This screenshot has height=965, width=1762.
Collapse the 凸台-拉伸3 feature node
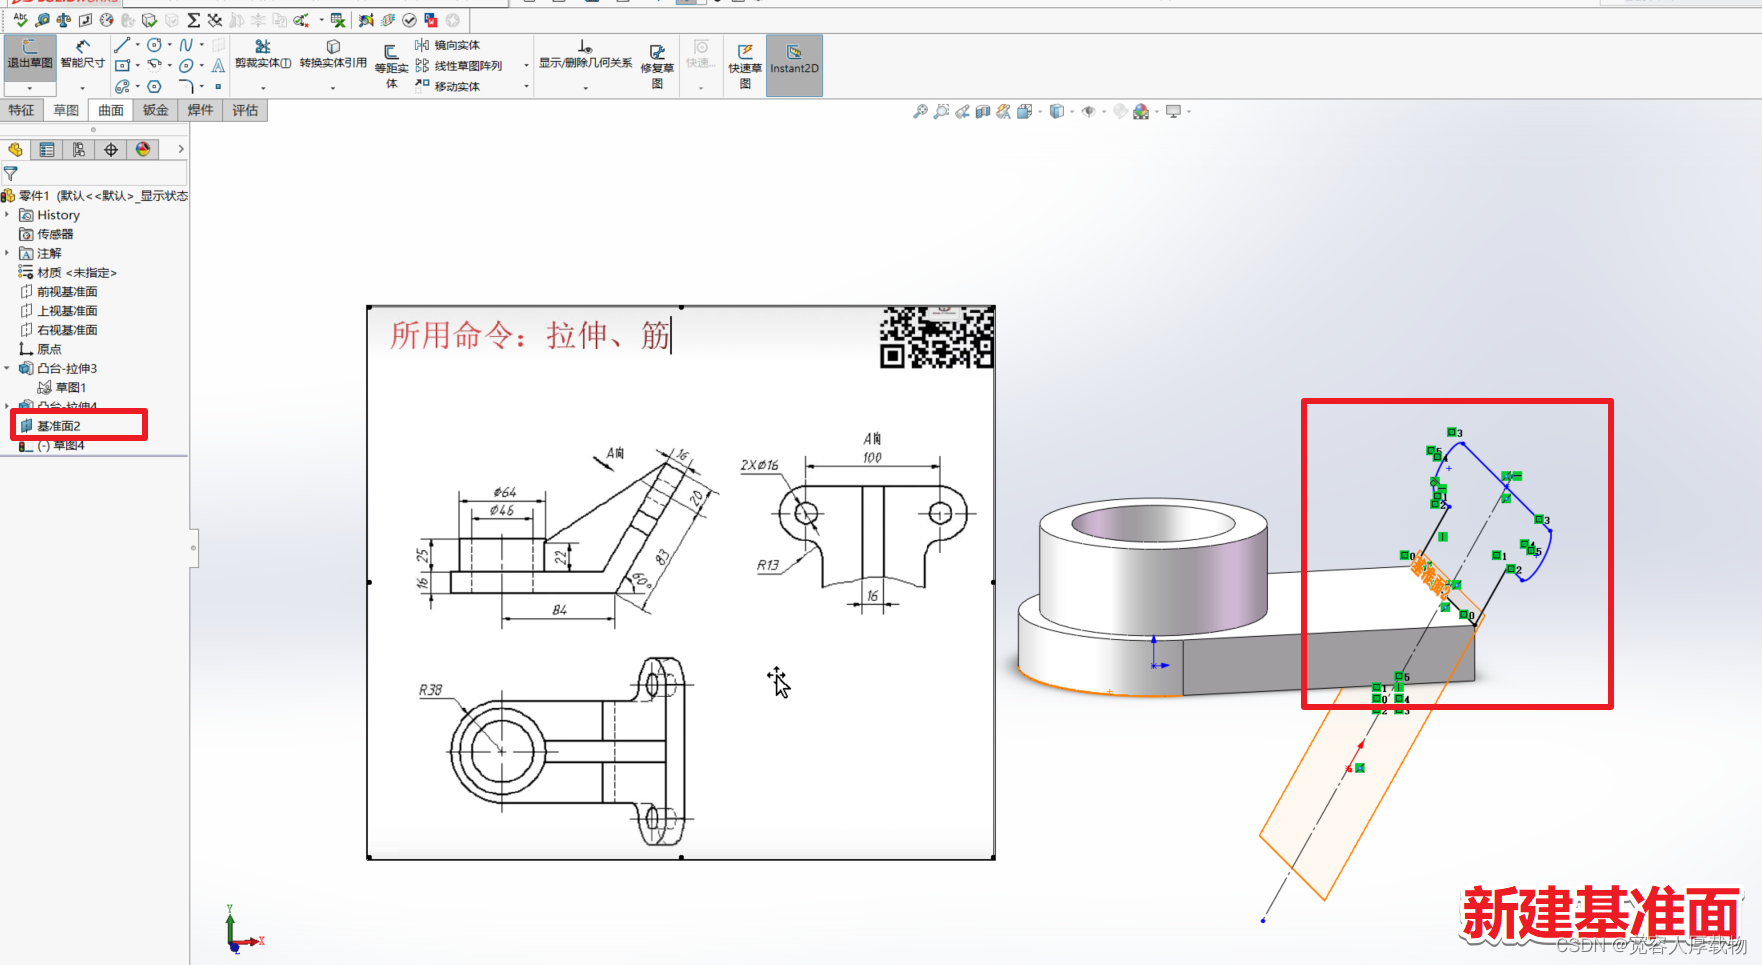(x=7, y=368)
